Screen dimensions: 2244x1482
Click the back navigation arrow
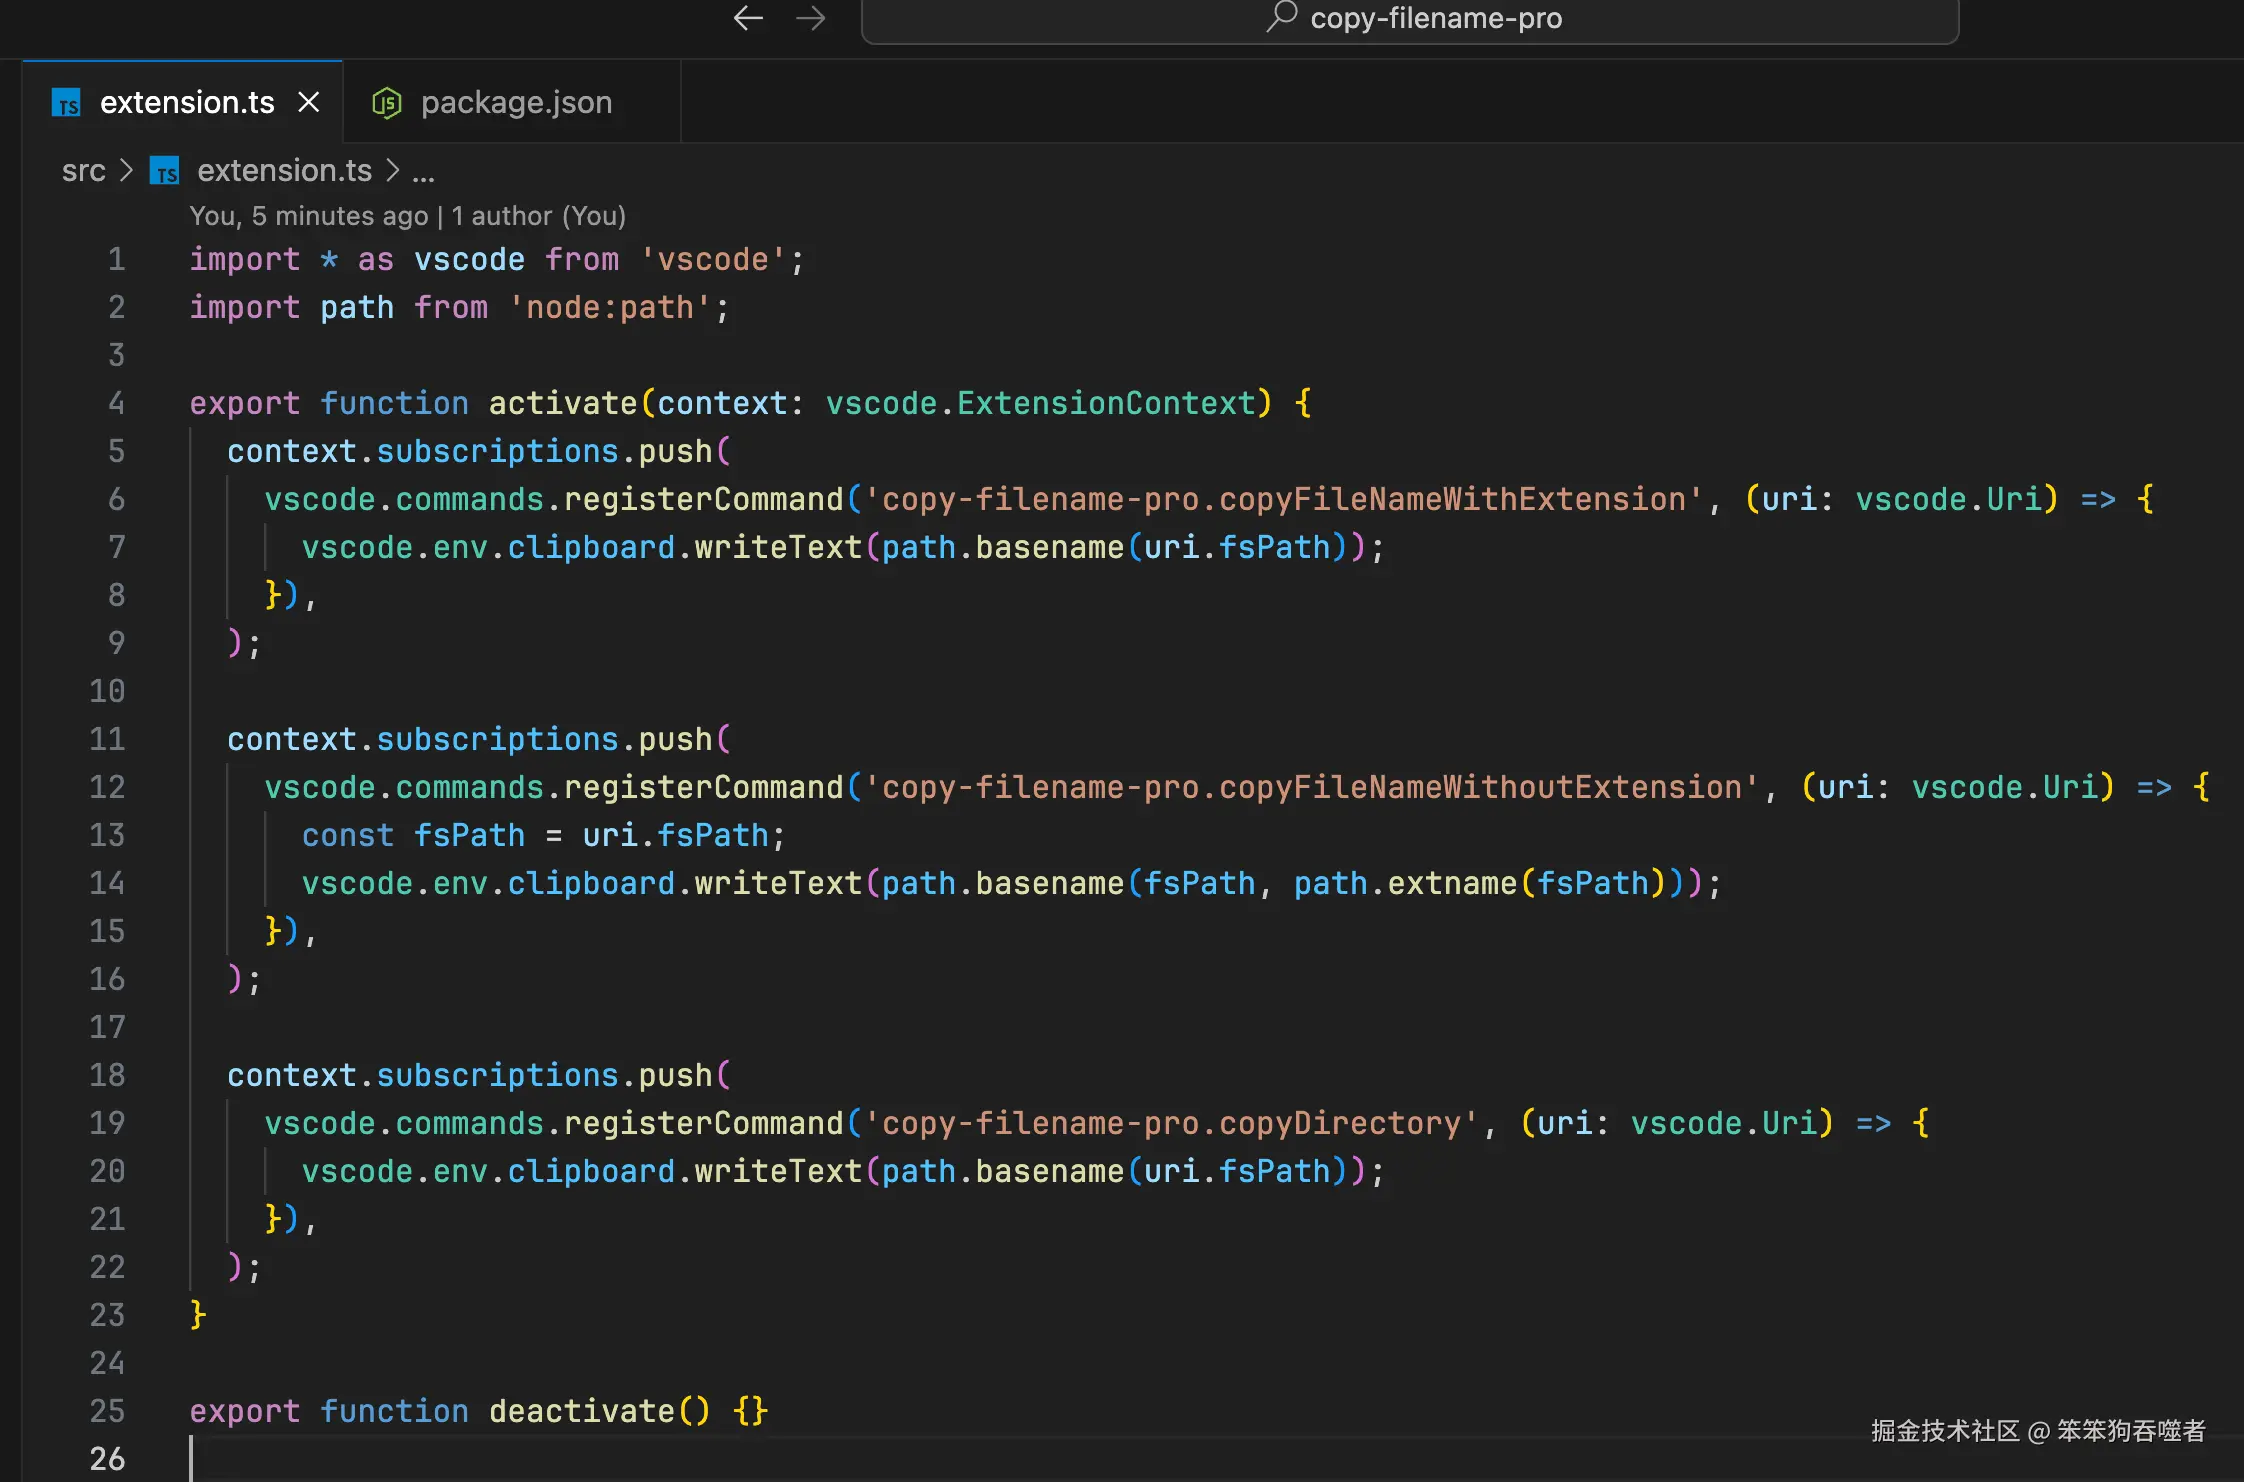click(x=748, y=18)
